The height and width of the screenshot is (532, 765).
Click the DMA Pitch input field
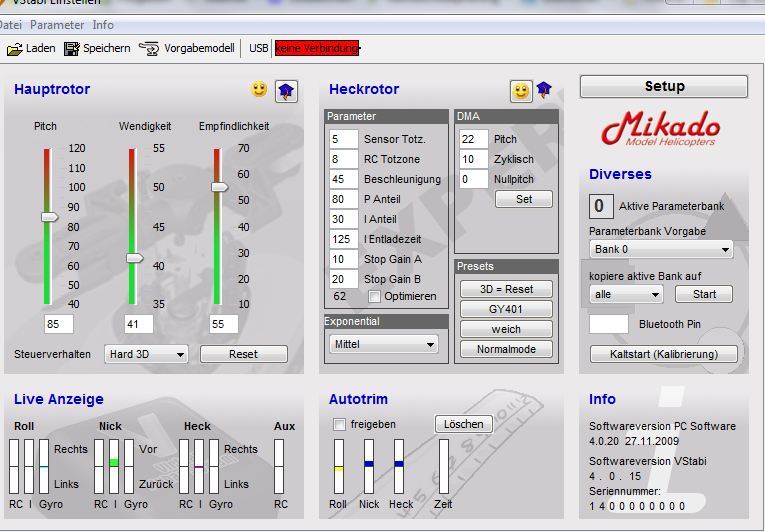pos(473,139)
